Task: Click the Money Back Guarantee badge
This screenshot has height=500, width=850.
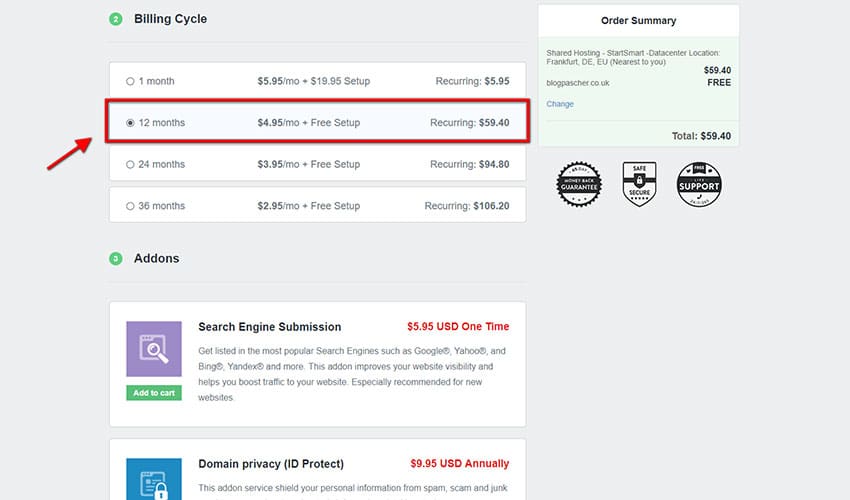Action: (579, 184)
